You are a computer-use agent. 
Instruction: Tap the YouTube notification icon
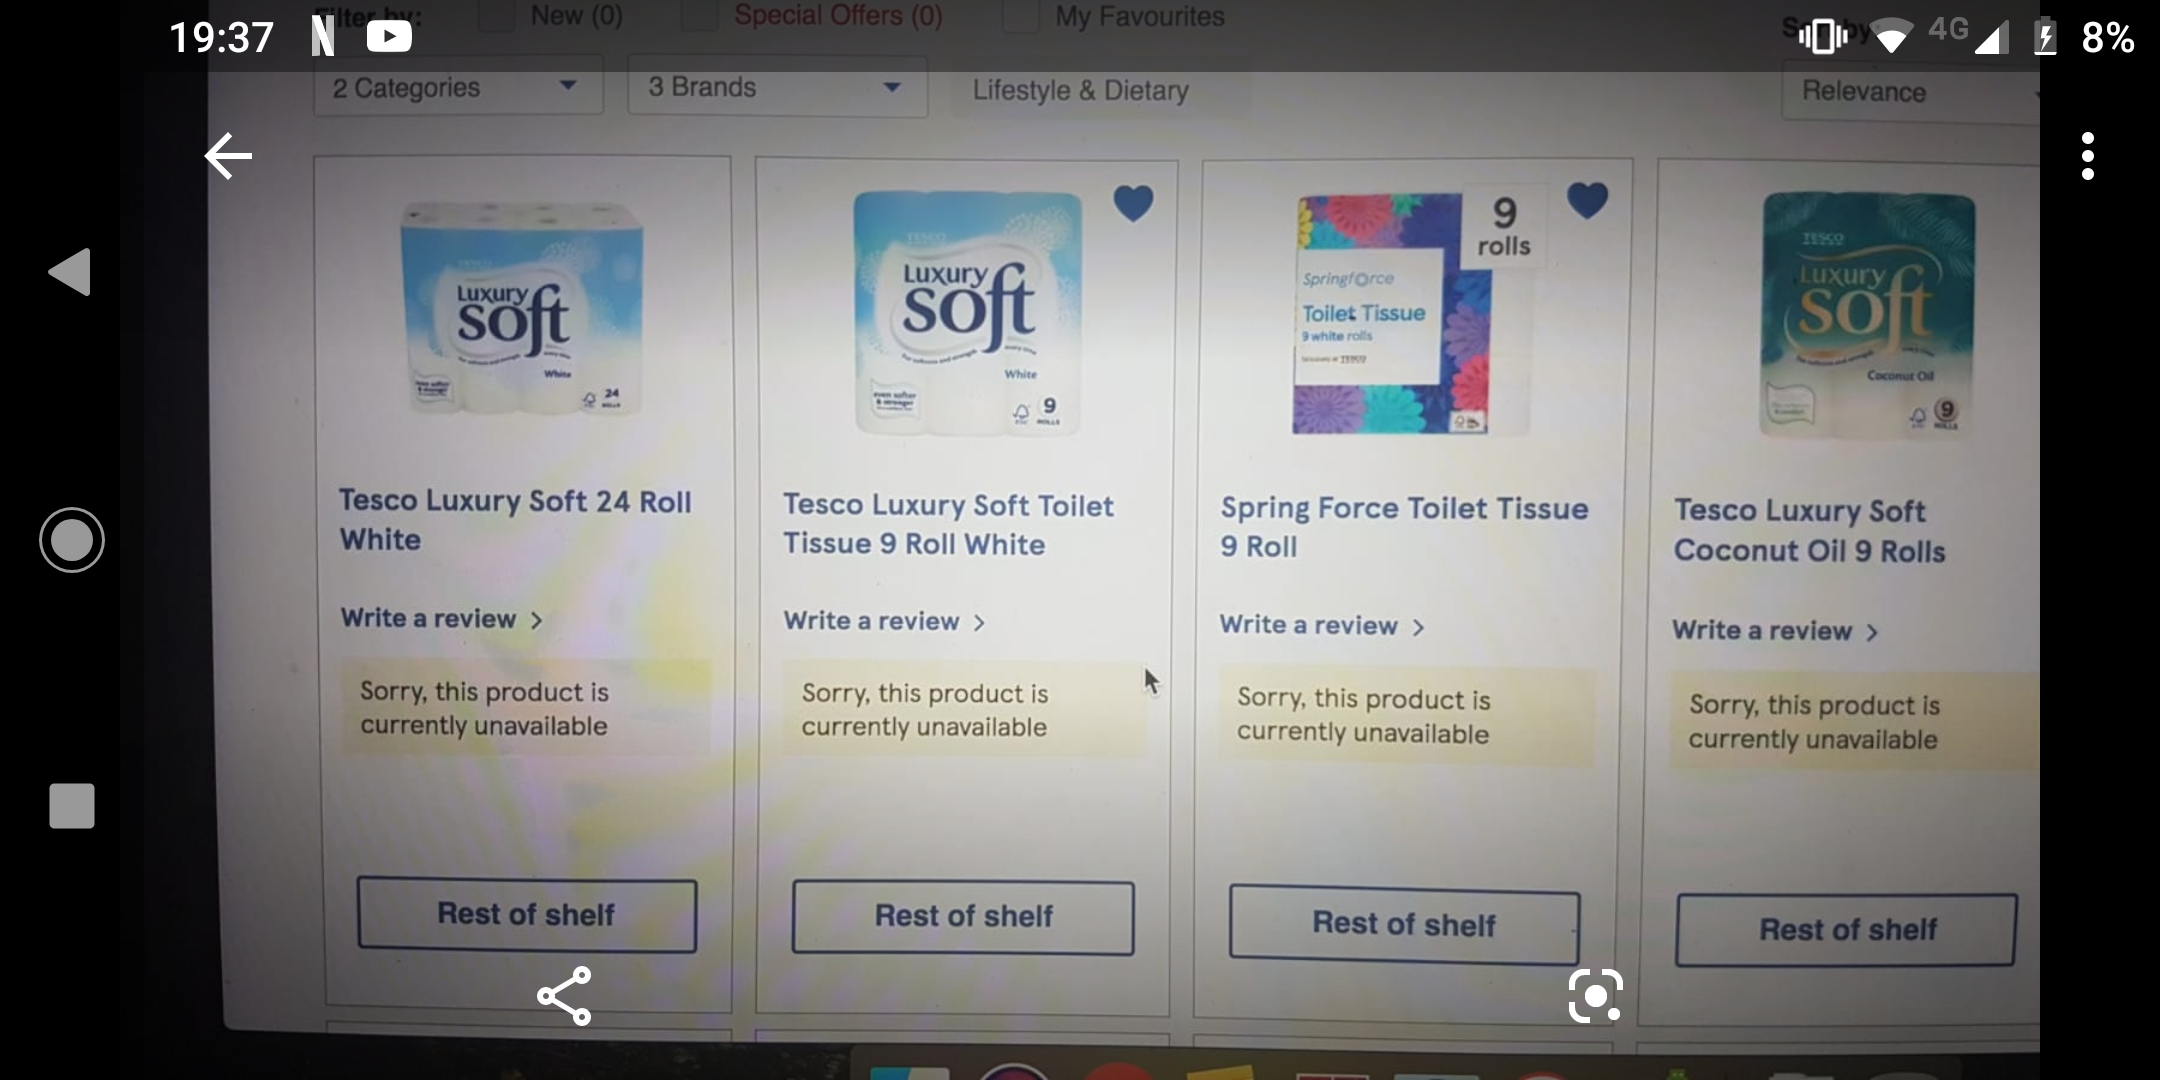pos(389,37)
